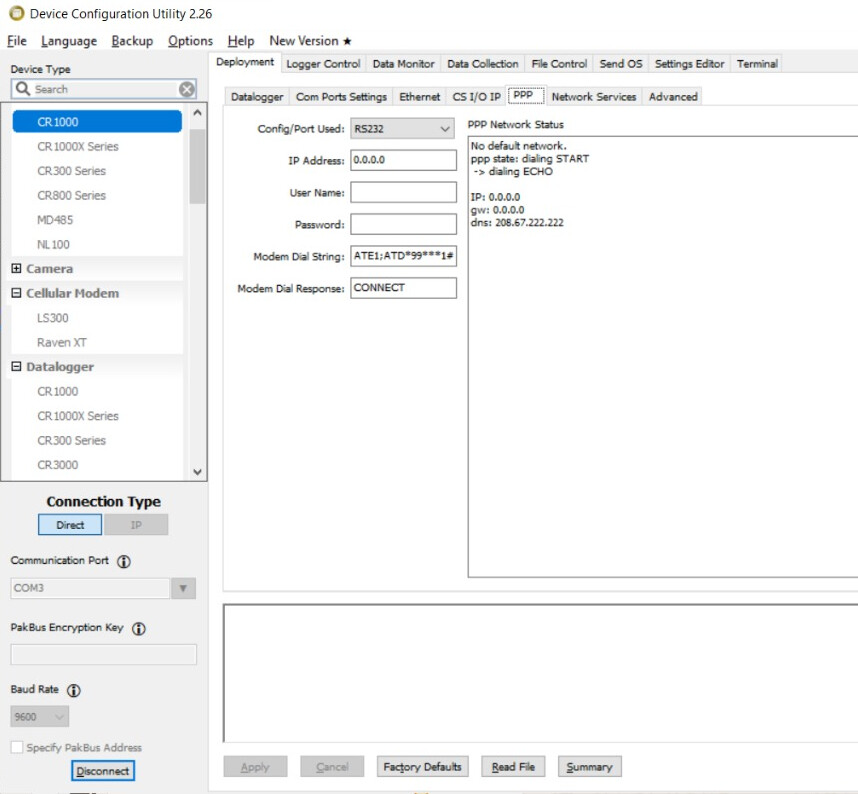This screenshot has height=794, width=858.
Task: Click the search magnifier icon in Device Type
Action: point(23,89)
